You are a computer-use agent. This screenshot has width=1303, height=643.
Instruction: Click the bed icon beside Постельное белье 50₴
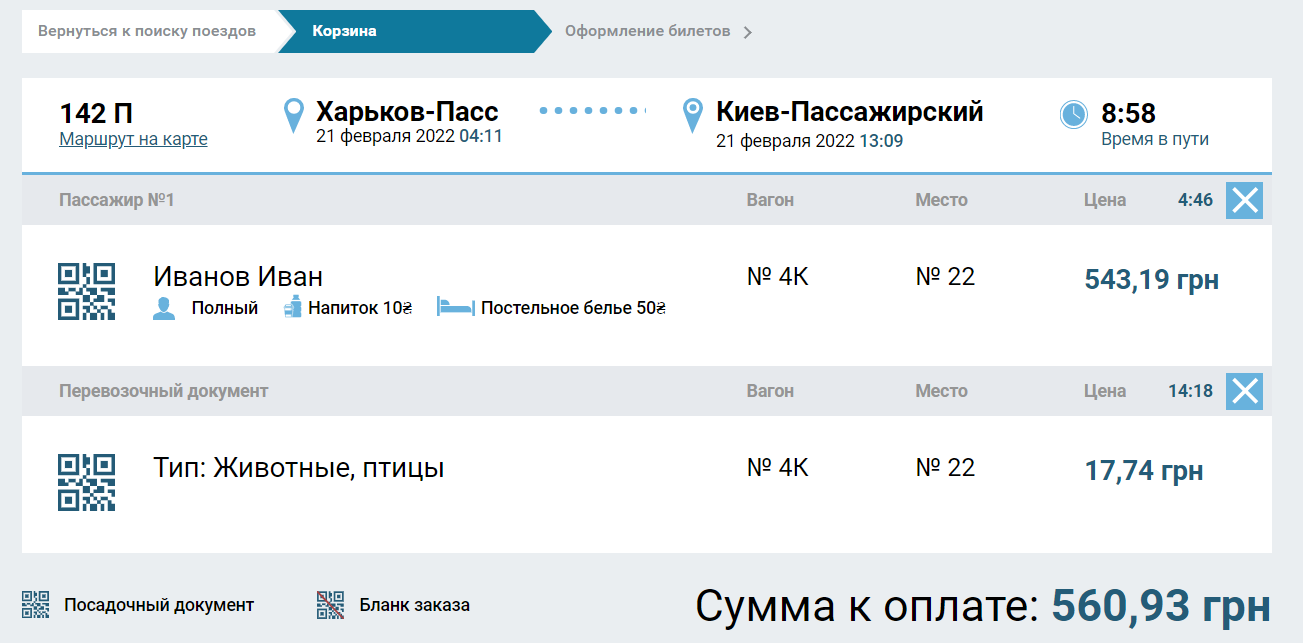coord(456,308)
